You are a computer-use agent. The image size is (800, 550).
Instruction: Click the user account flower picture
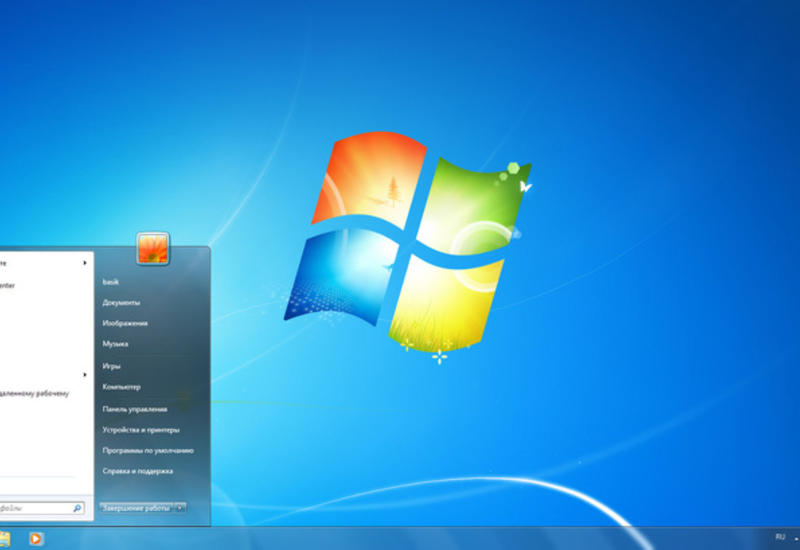(x=153, y=248)
